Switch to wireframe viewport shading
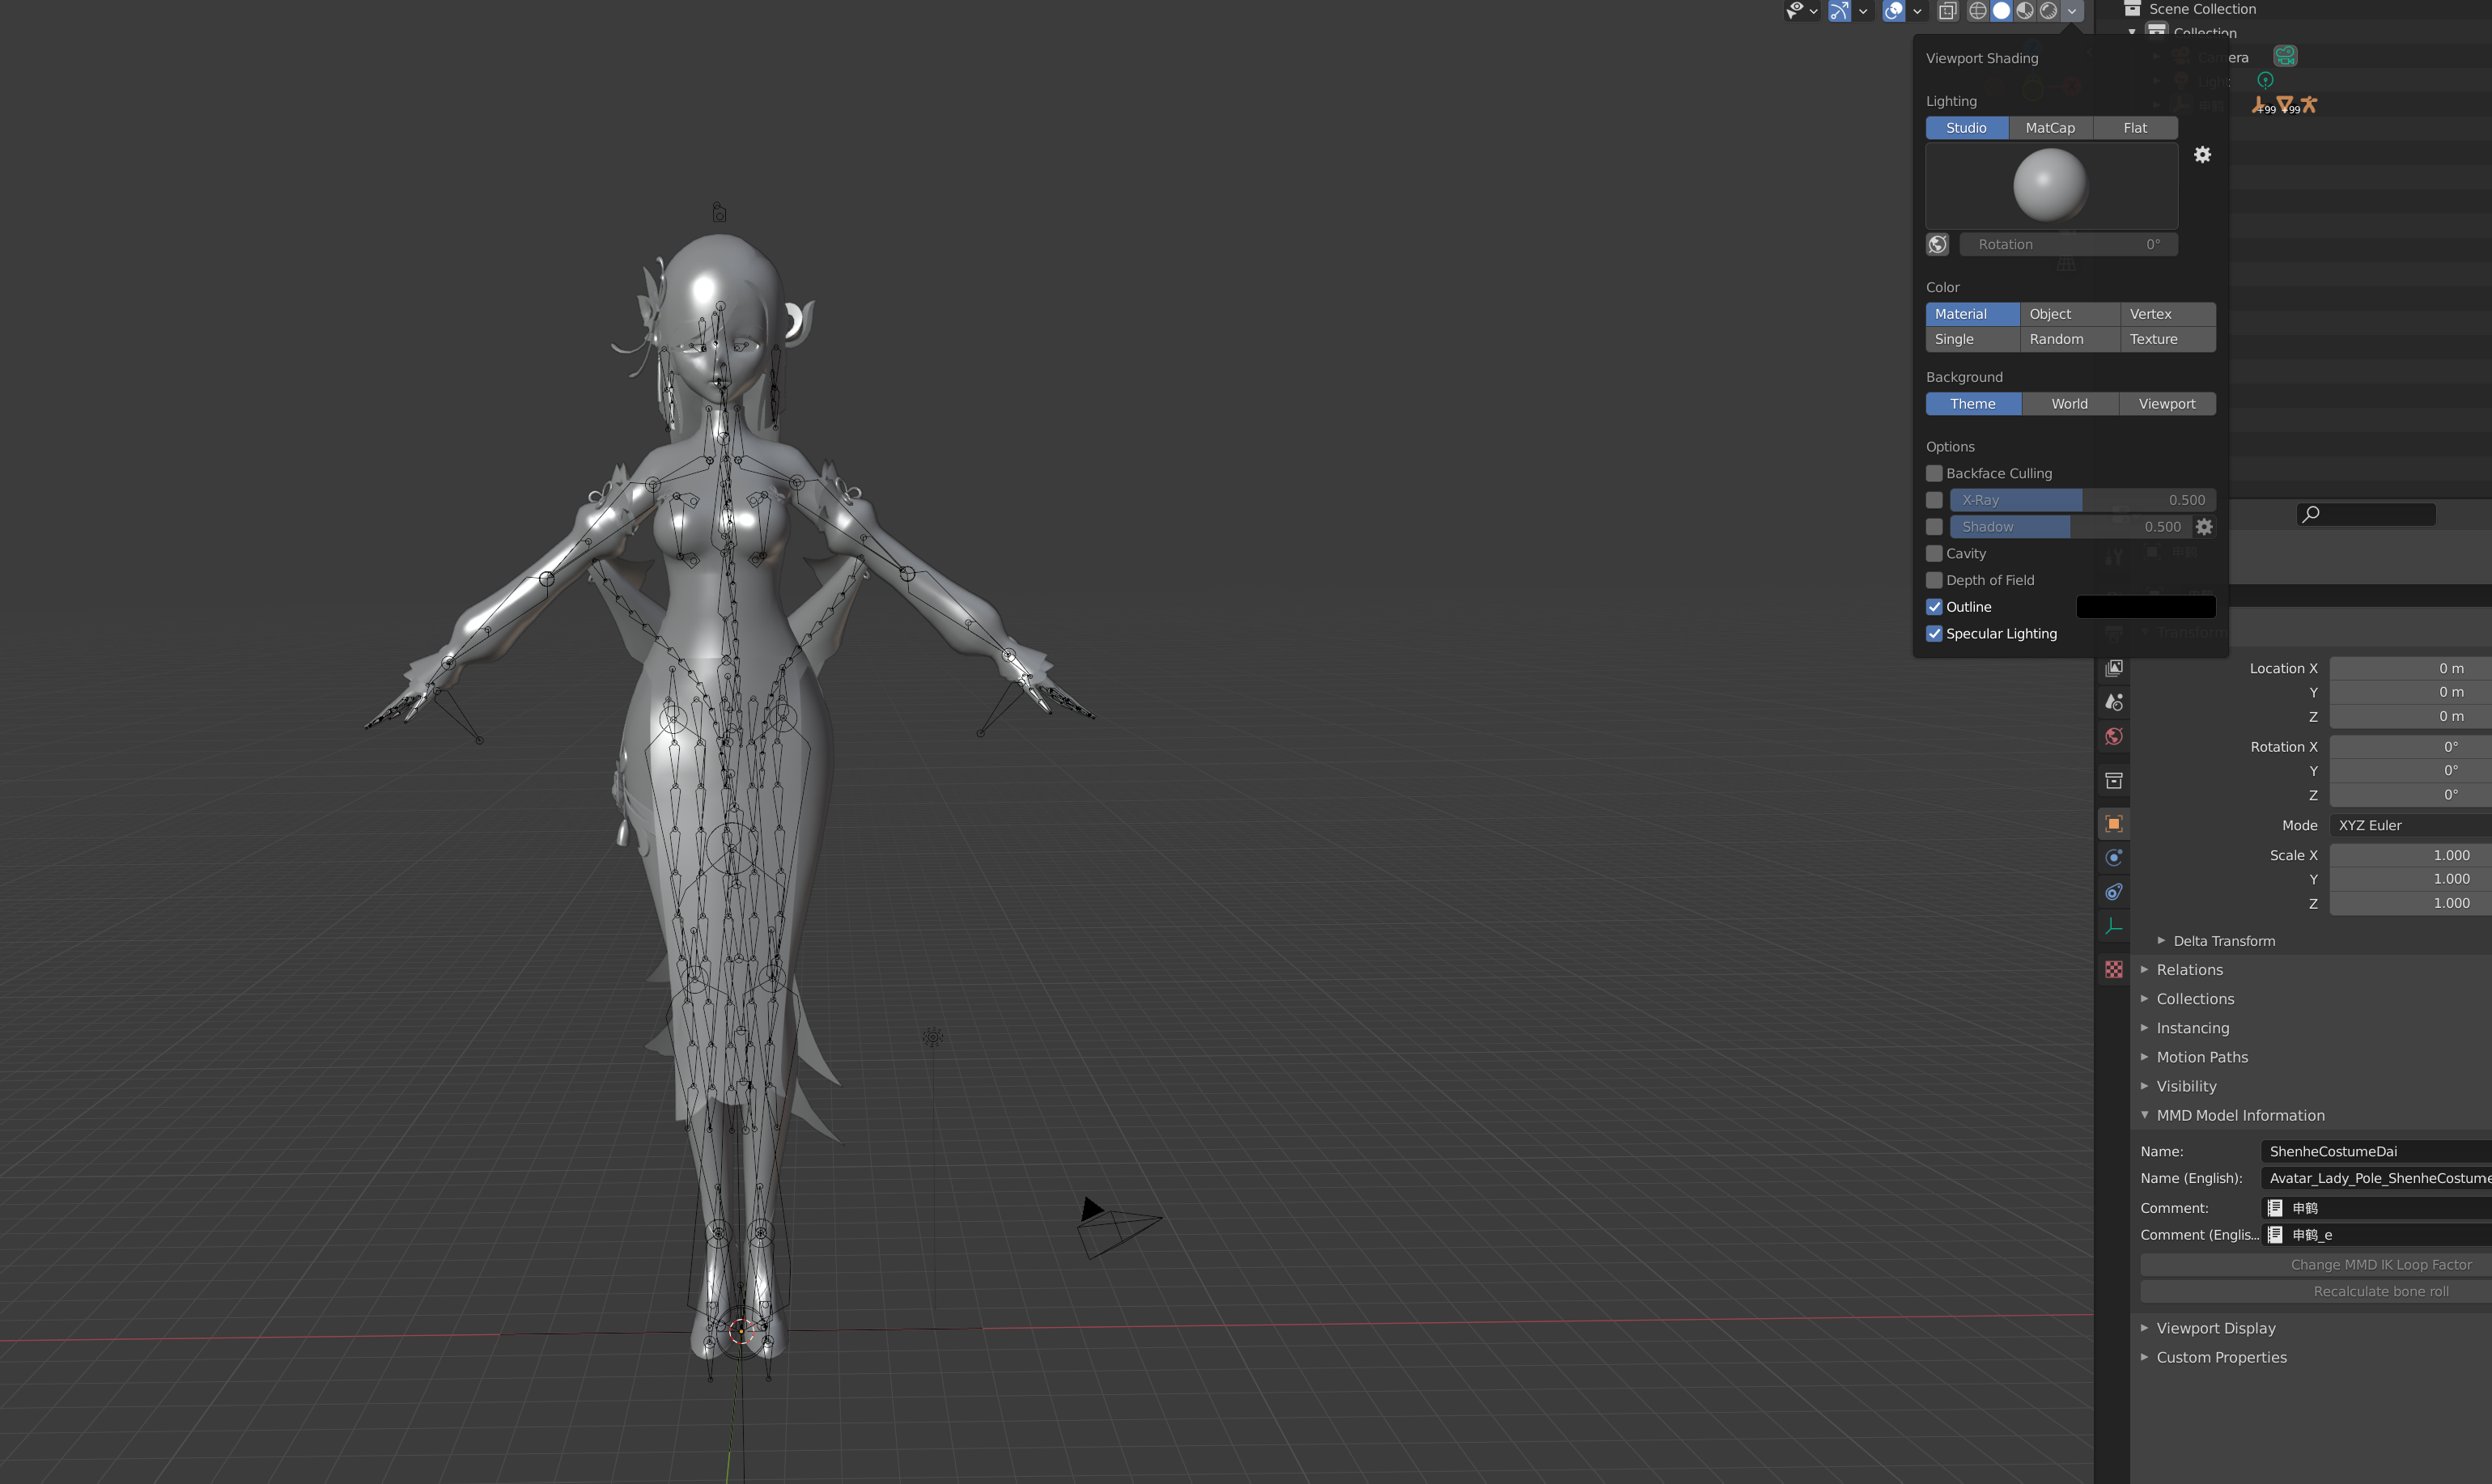Image resolution: width=2492 pixels, height=1484 pixels. tap(1977, 11)
